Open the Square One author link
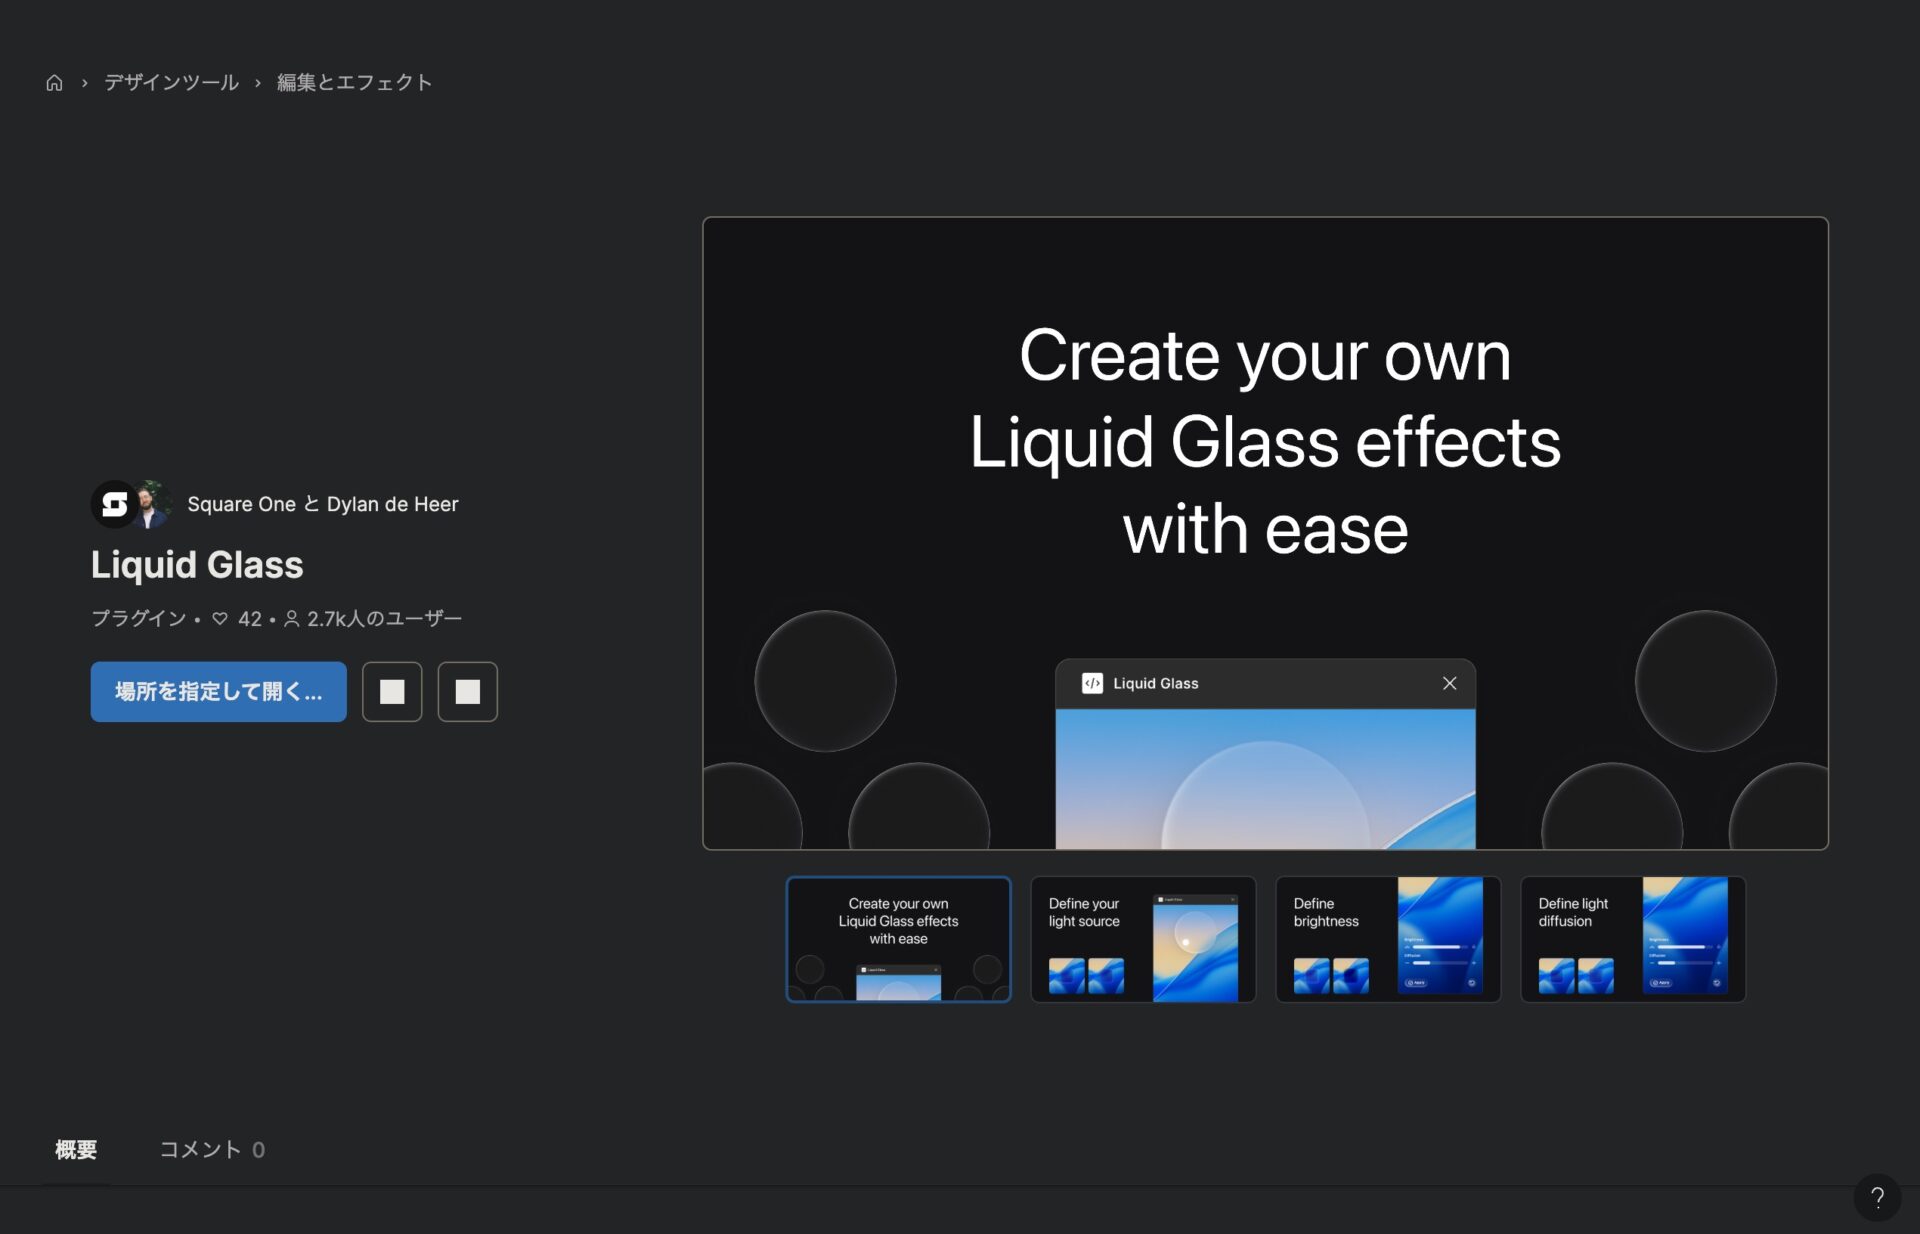 pyautogui.click(x=241, y=504)
